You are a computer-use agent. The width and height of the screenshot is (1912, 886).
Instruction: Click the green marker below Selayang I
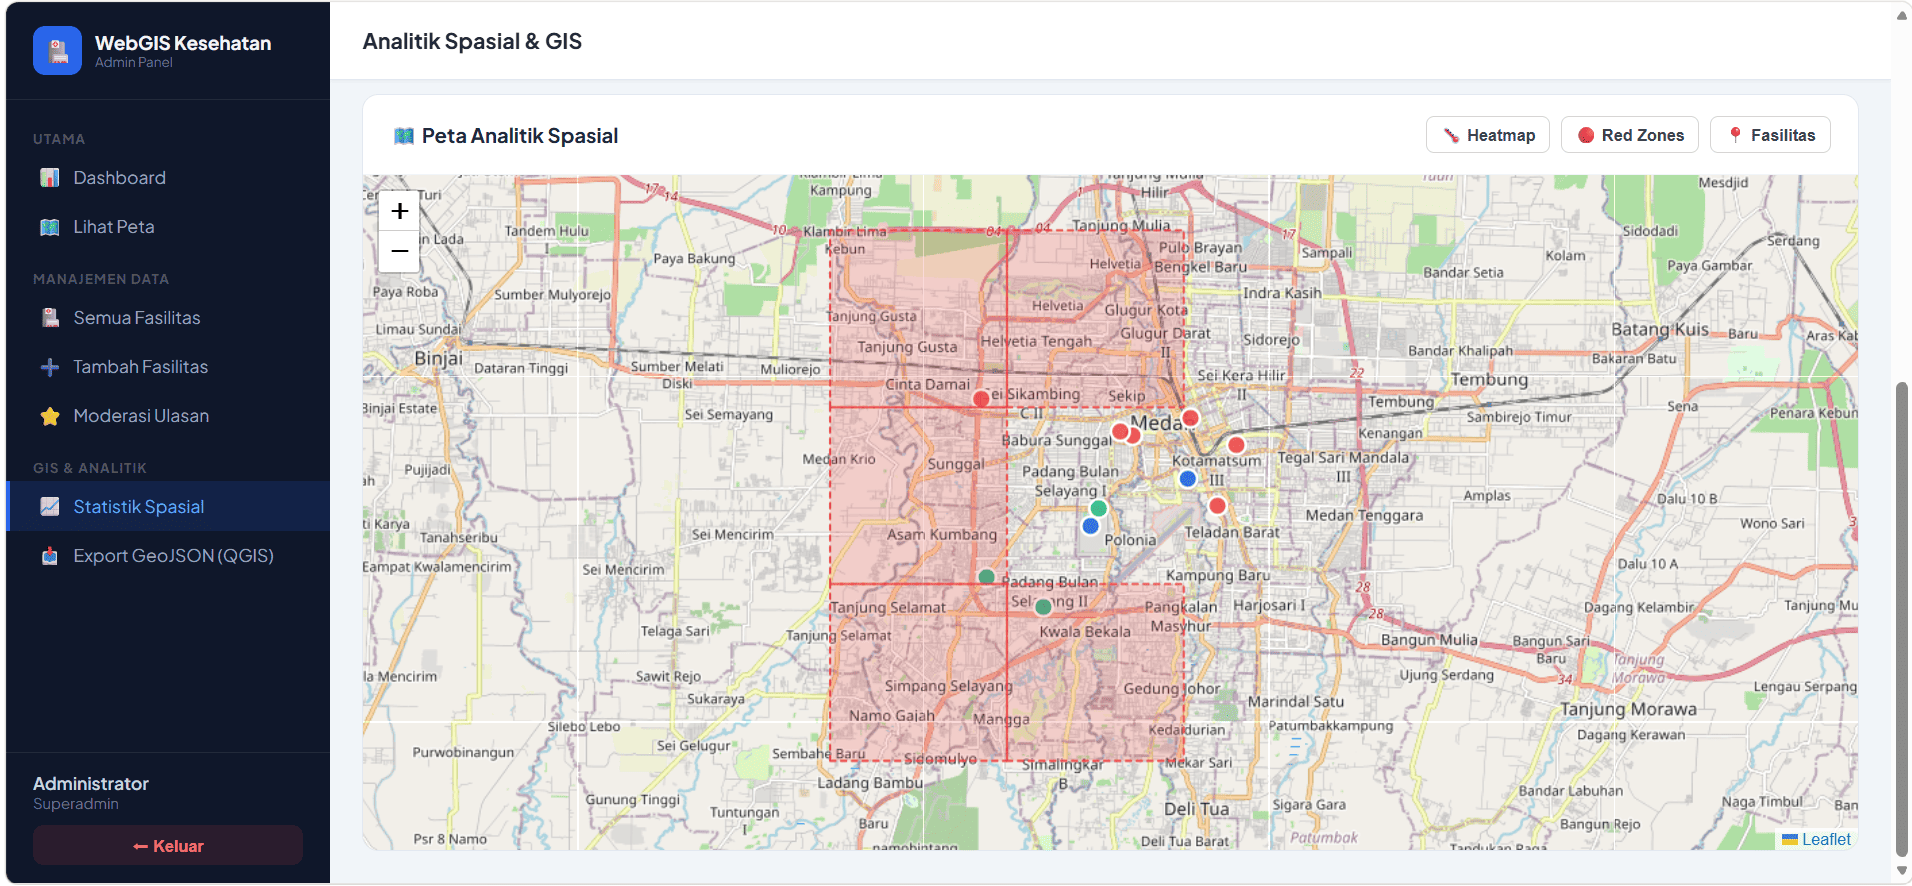coord(1099,508)
